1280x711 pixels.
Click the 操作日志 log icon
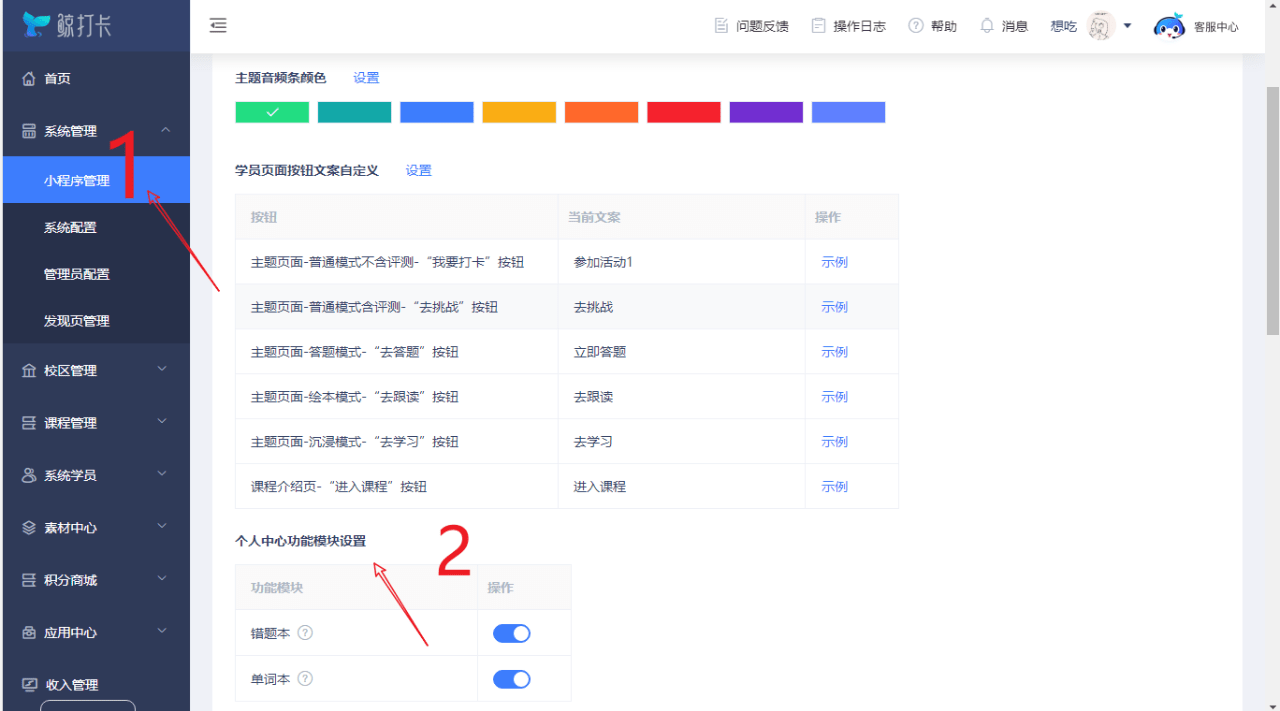coord(818,26)
